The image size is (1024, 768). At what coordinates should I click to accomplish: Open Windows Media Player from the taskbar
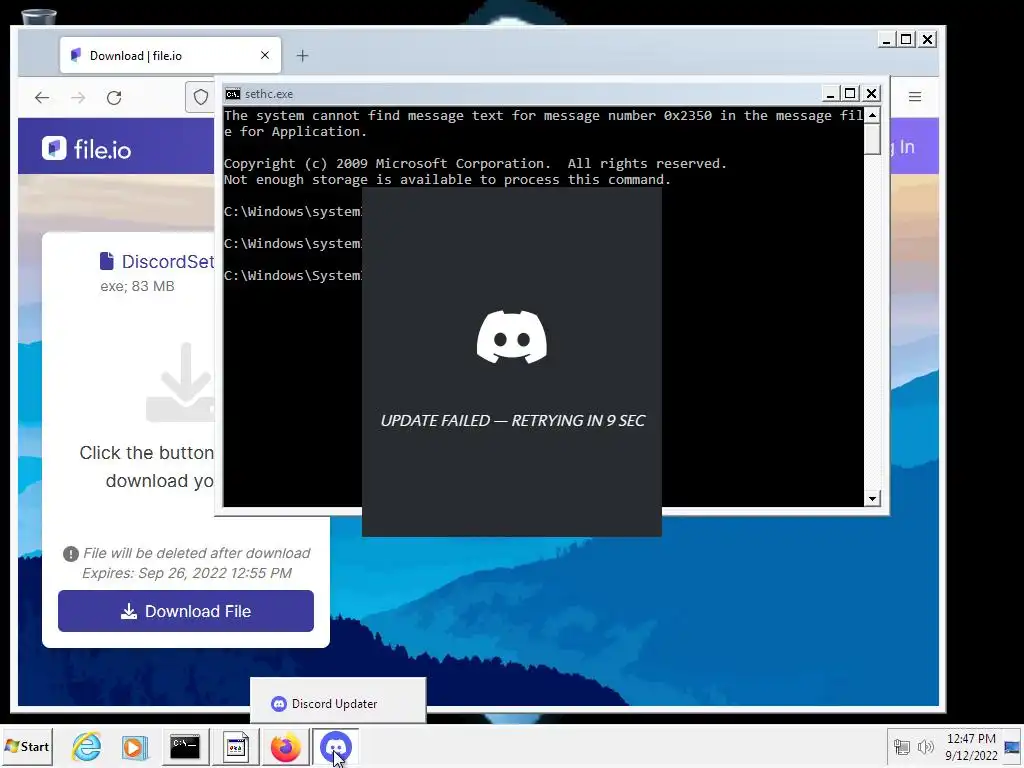(135, 746)
